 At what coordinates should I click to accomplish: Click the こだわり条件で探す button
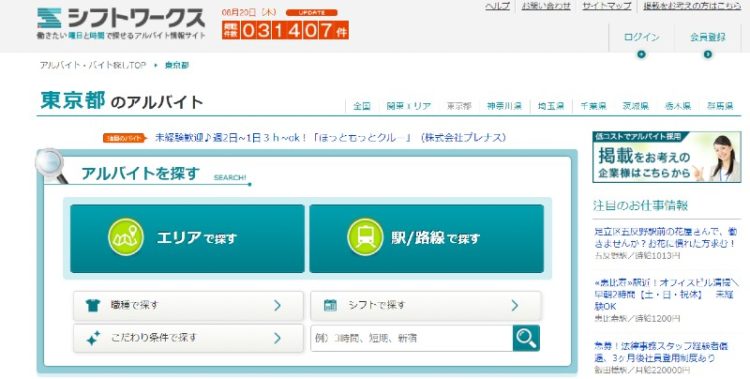tap(188, 338)
